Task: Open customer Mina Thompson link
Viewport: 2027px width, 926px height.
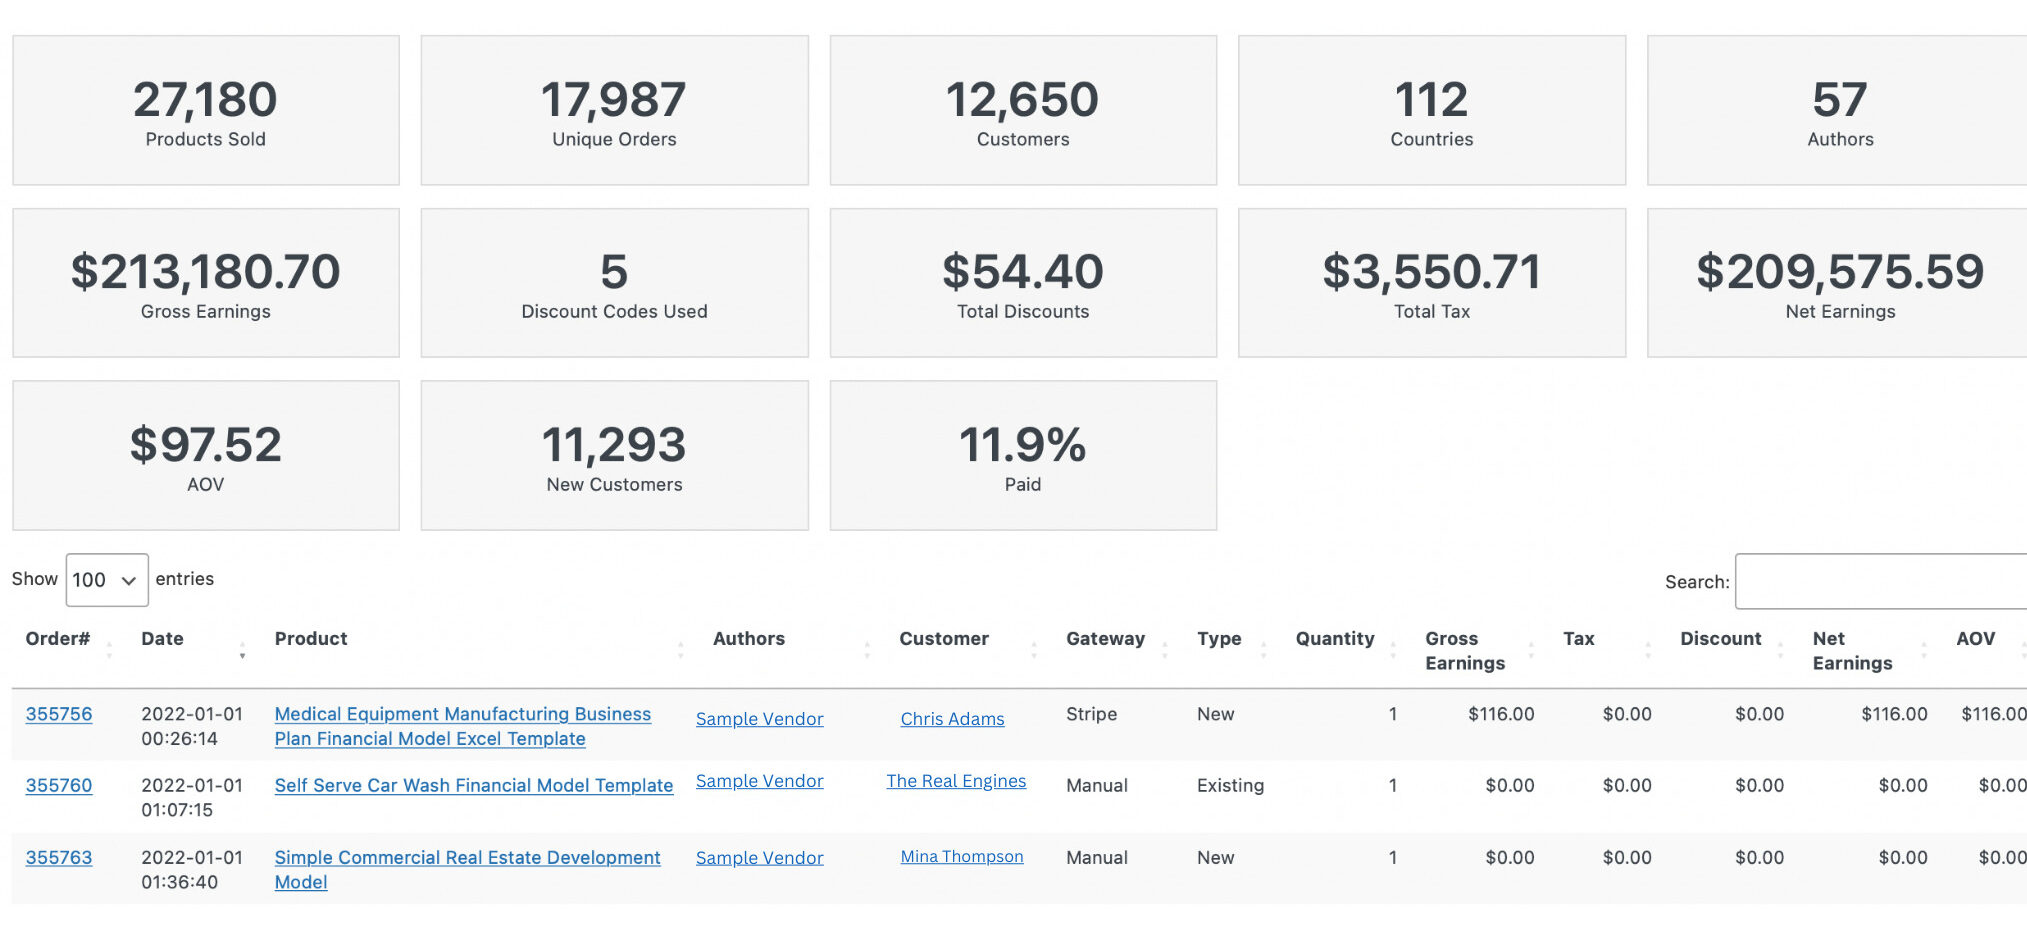Action: point(962,857)
